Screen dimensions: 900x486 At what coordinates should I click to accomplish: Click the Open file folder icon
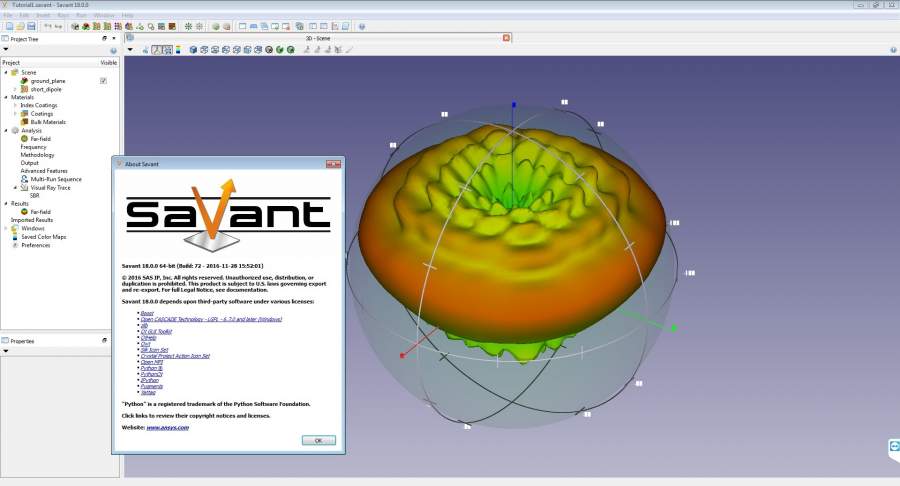click(x=20, y=26)
